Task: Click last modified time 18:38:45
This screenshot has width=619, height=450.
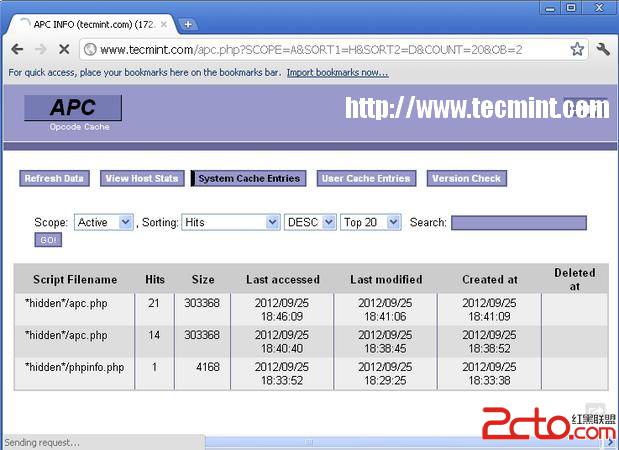Action: coord(385,349)
